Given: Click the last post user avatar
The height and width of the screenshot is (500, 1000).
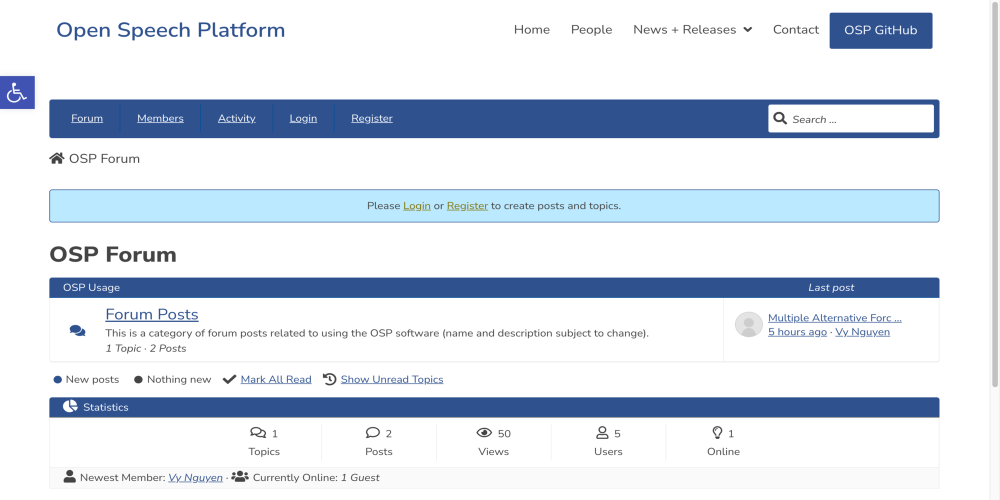Looking at the screenshot, I should 748,325.
